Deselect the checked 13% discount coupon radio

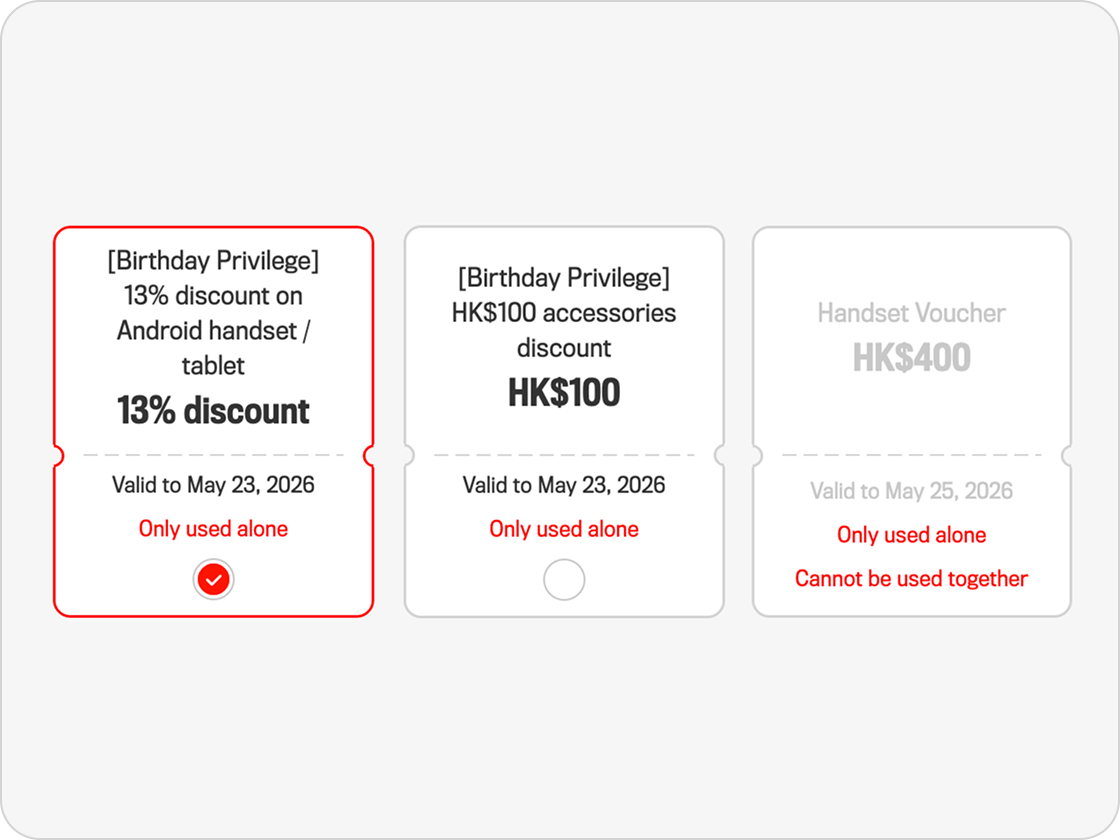(x=213, y=579)
